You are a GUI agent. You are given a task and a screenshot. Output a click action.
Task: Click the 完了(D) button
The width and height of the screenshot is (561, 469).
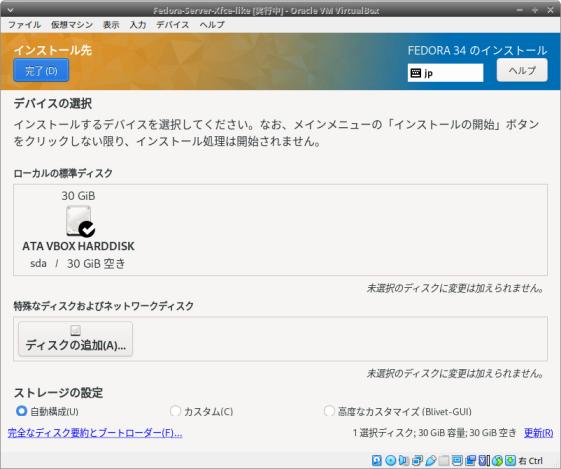[41, 70]
